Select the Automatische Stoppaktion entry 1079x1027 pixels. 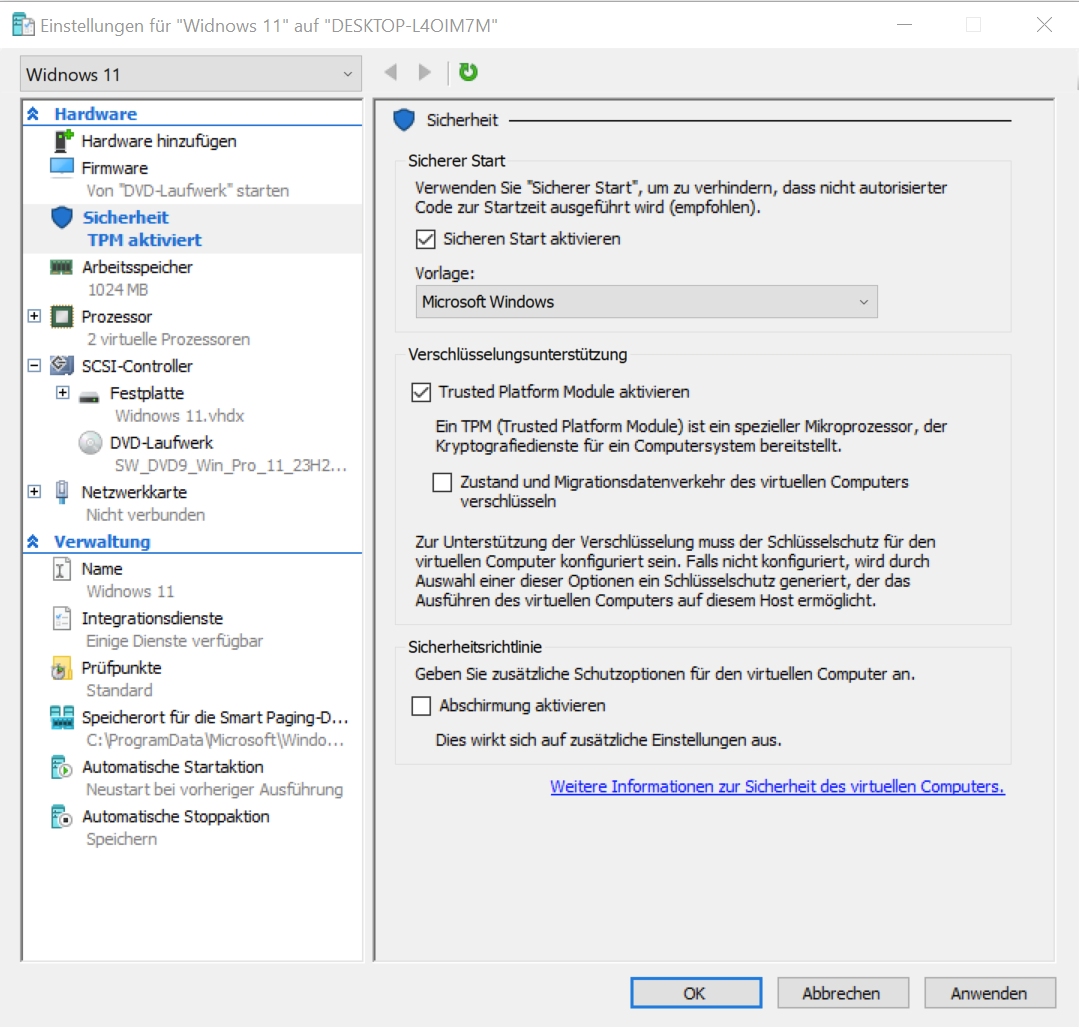click(x=175, y=816)
